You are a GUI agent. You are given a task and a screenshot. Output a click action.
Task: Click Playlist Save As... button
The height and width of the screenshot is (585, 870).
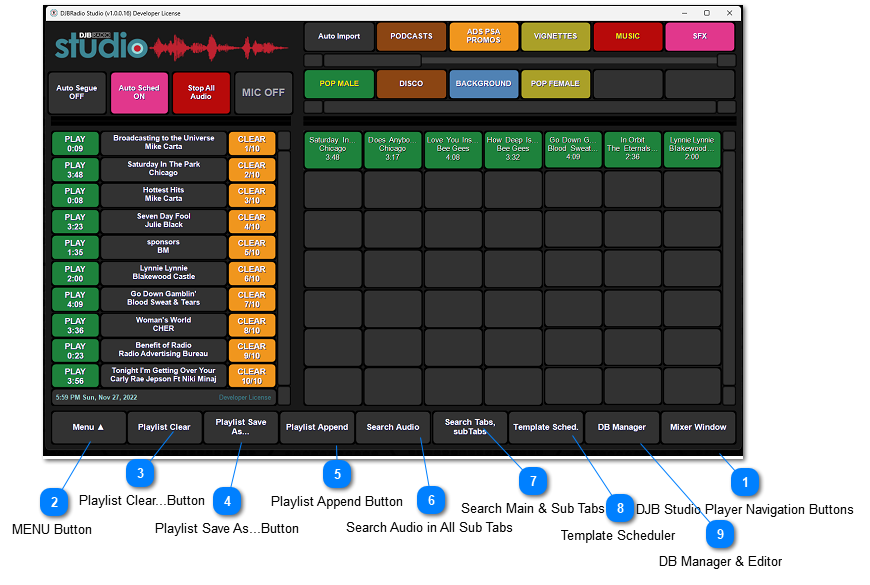[241, 427]
